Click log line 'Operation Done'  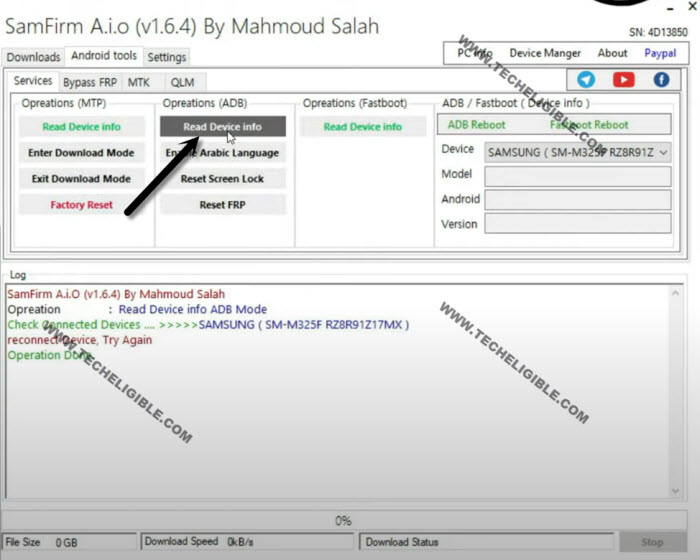tap(49, 355)
